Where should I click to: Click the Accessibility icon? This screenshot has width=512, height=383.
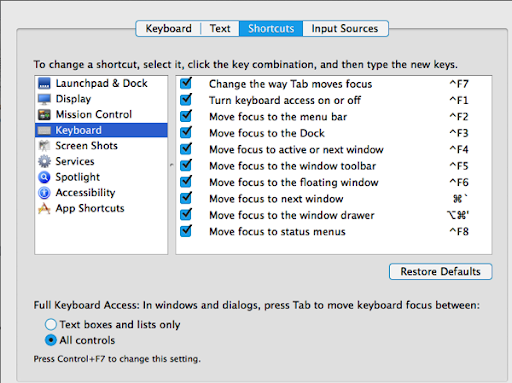pos(44,193)
